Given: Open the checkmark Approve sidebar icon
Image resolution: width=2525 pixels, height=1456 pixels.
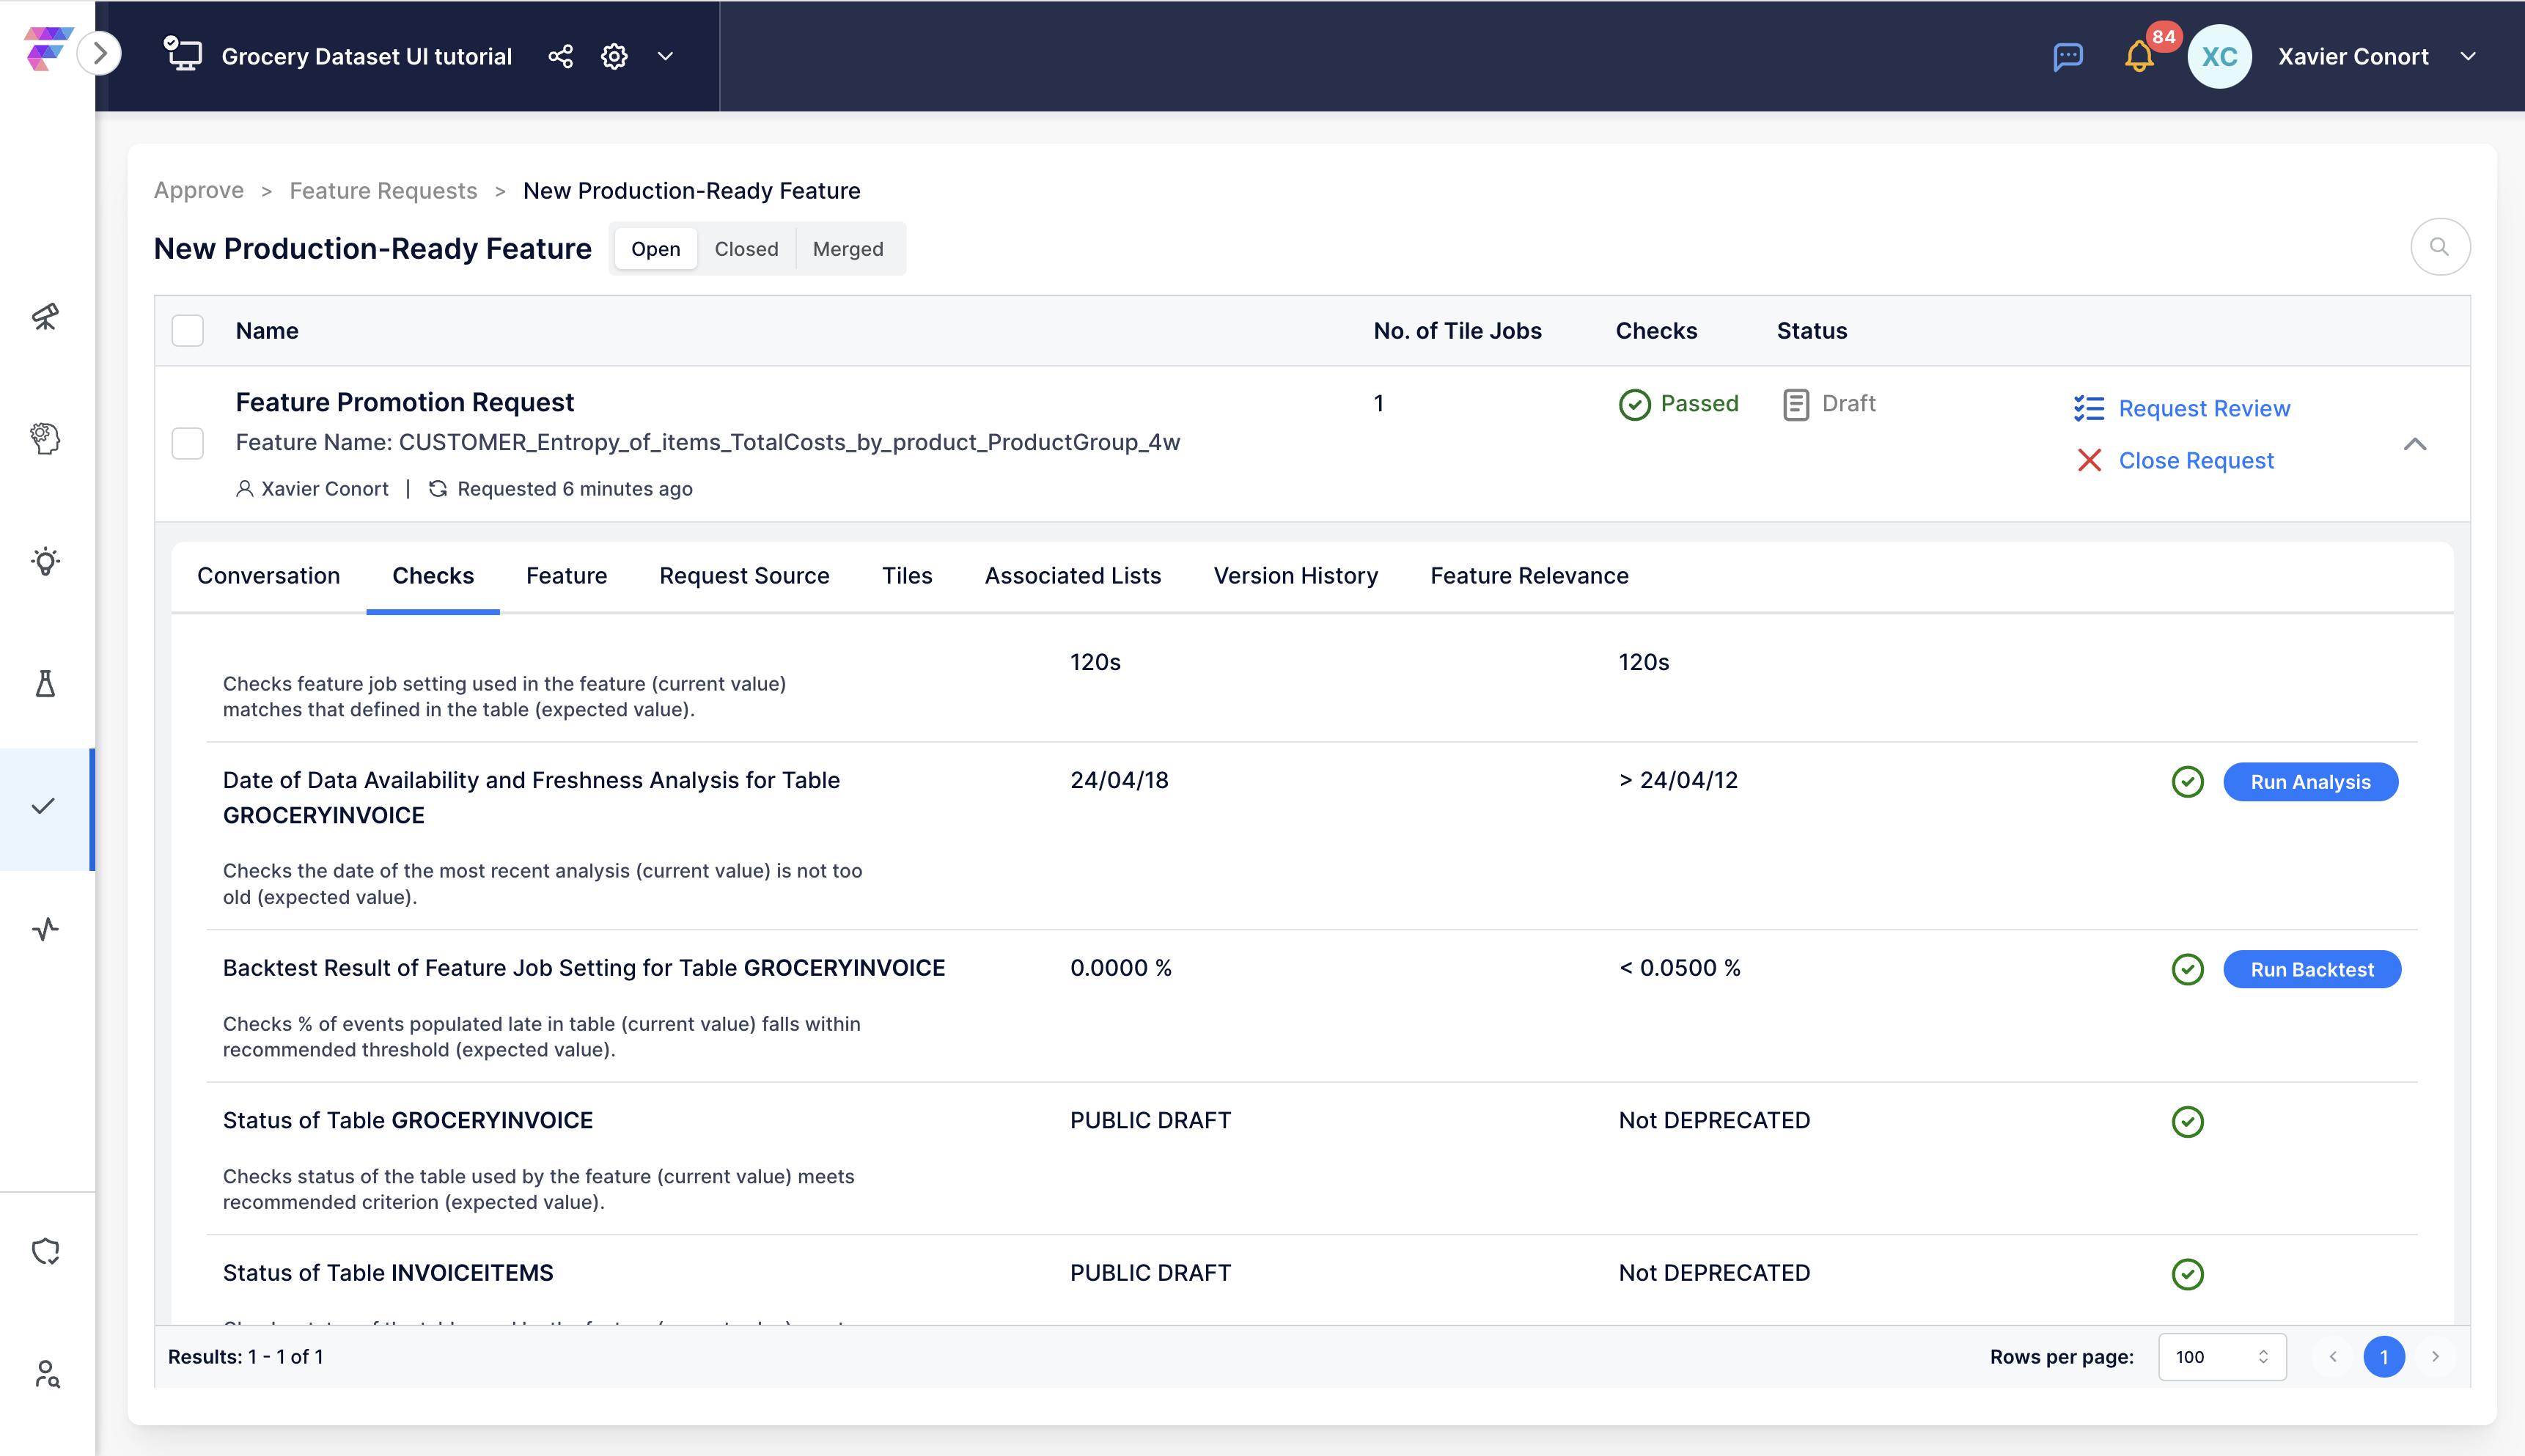Looking at the screenshot, I should (43, 807).
